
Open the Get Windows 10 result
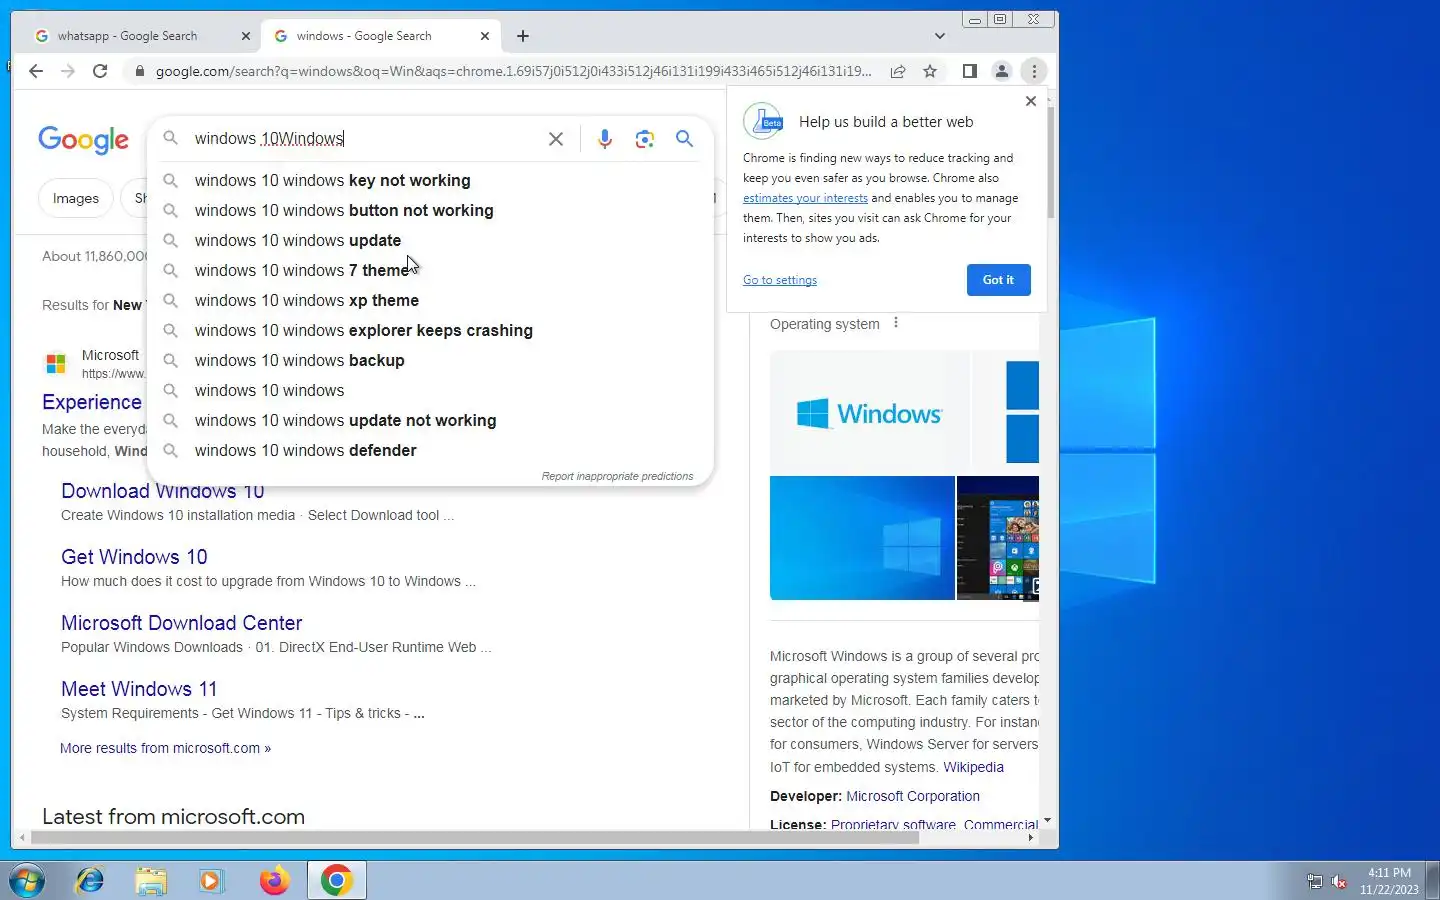point(134,557)
